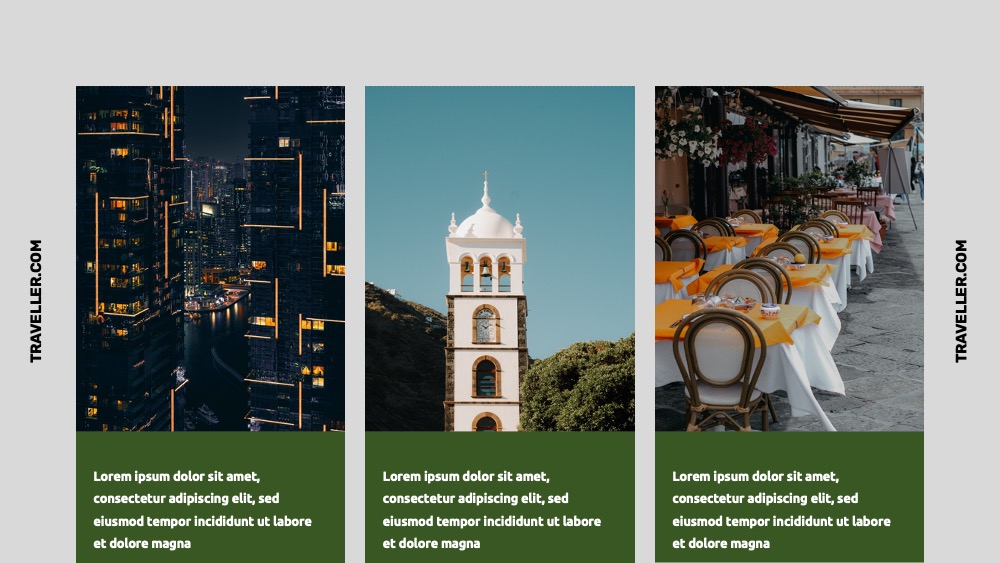Select Lorem ipsum text under restaurant photo
Image resolution: width=1000 pixels, height=563 pixels.
781,509
